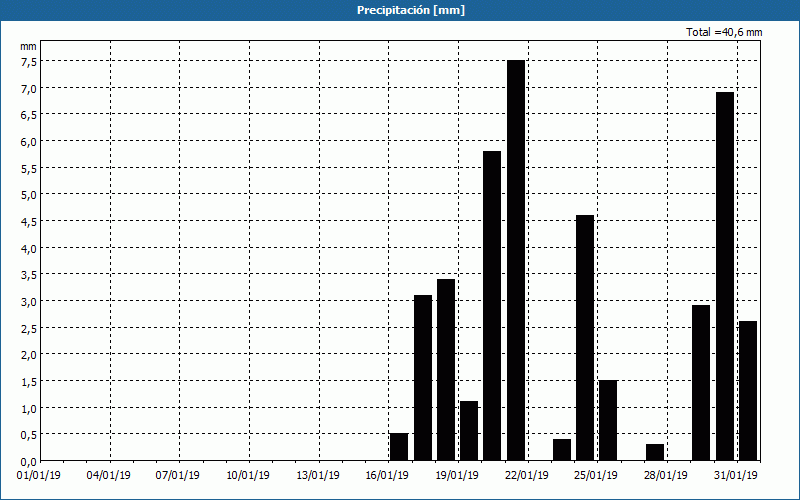Click the y-axis value '7,5'
The width and height of the screenshot is (800, 500).
pyautogui.click(x=29, y=62)
